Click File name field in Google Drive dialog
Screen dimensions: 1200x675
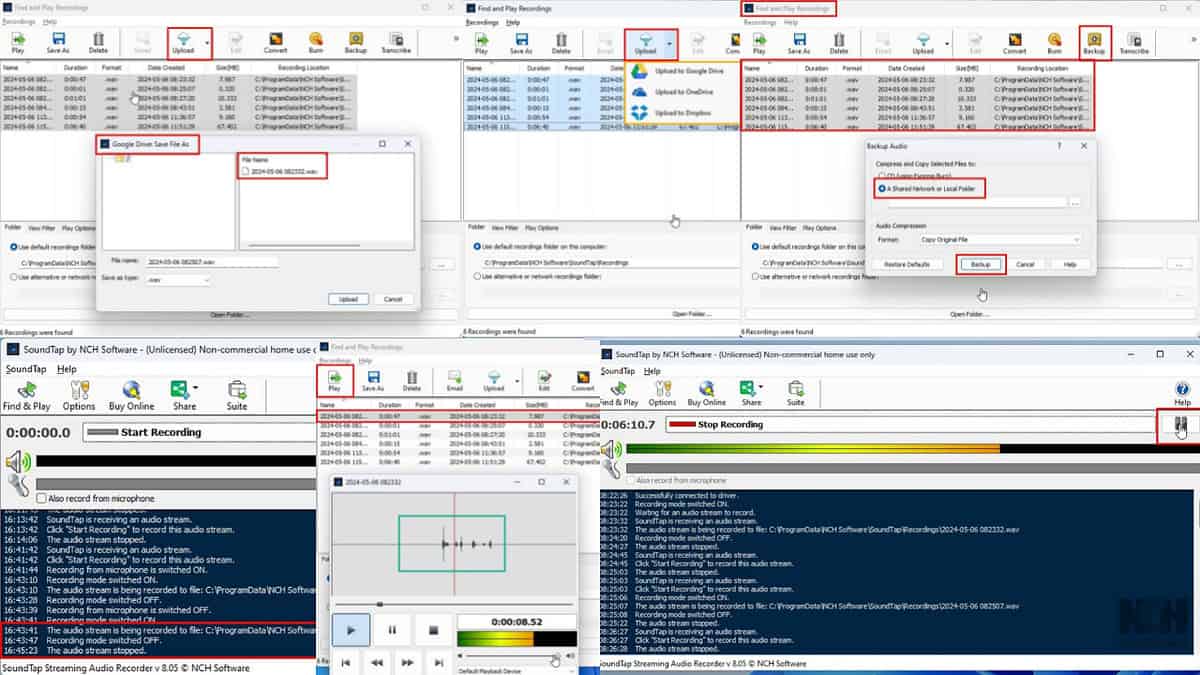point(211,262)
